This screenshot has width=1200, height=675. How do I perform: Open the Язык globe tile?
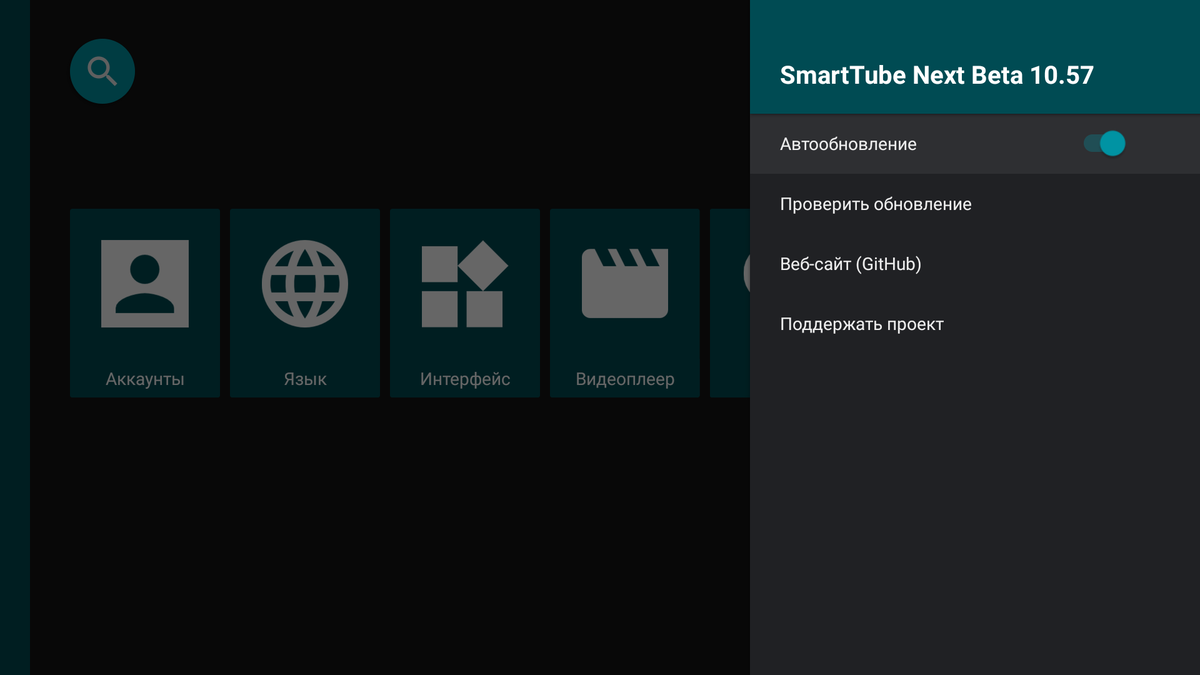[305, 303]
